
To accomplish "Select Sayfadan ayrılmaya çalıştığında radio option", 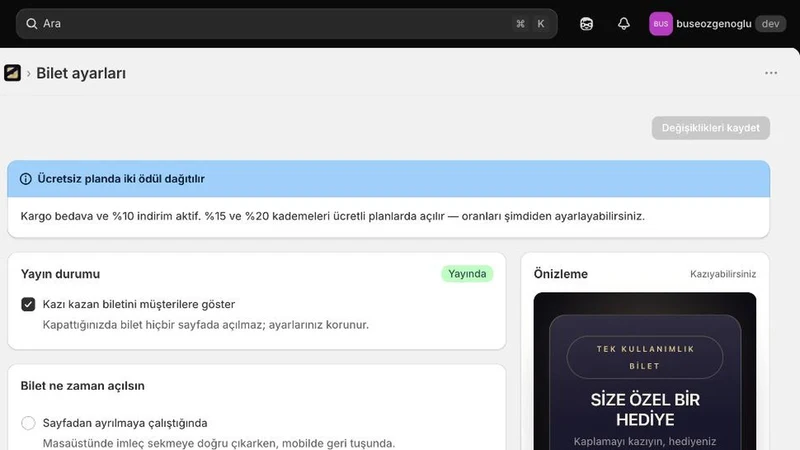I will pos(28,423).
